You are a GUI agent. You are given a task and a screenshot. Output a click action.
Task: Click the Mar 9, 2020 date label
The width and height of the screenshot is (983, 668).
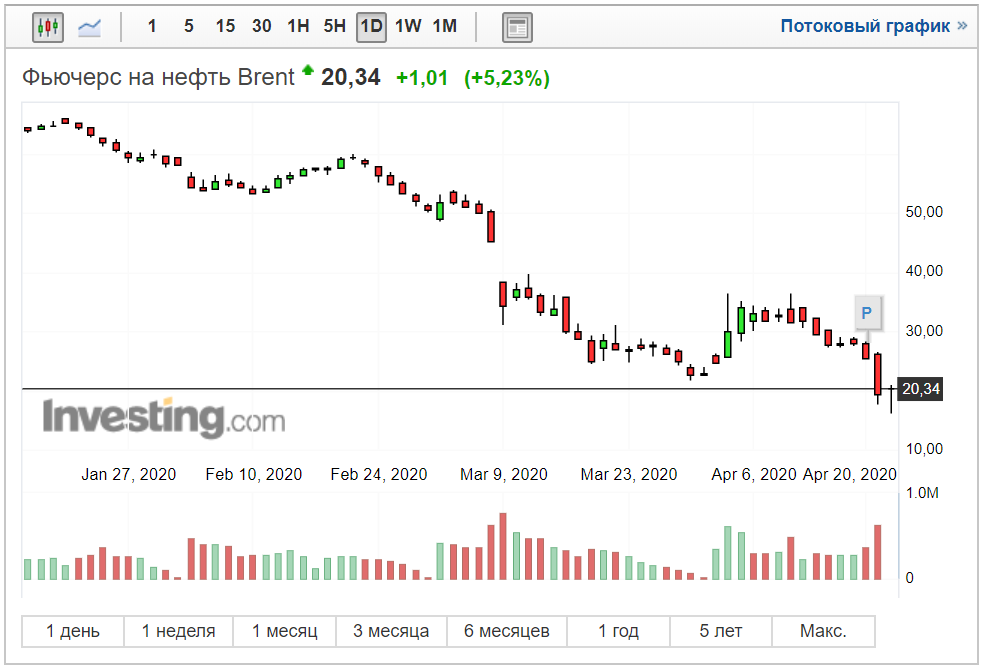(503, 474)
